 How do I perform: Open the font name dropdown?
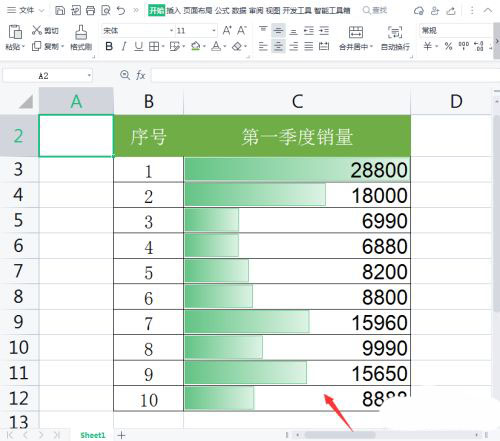(171, 31)
